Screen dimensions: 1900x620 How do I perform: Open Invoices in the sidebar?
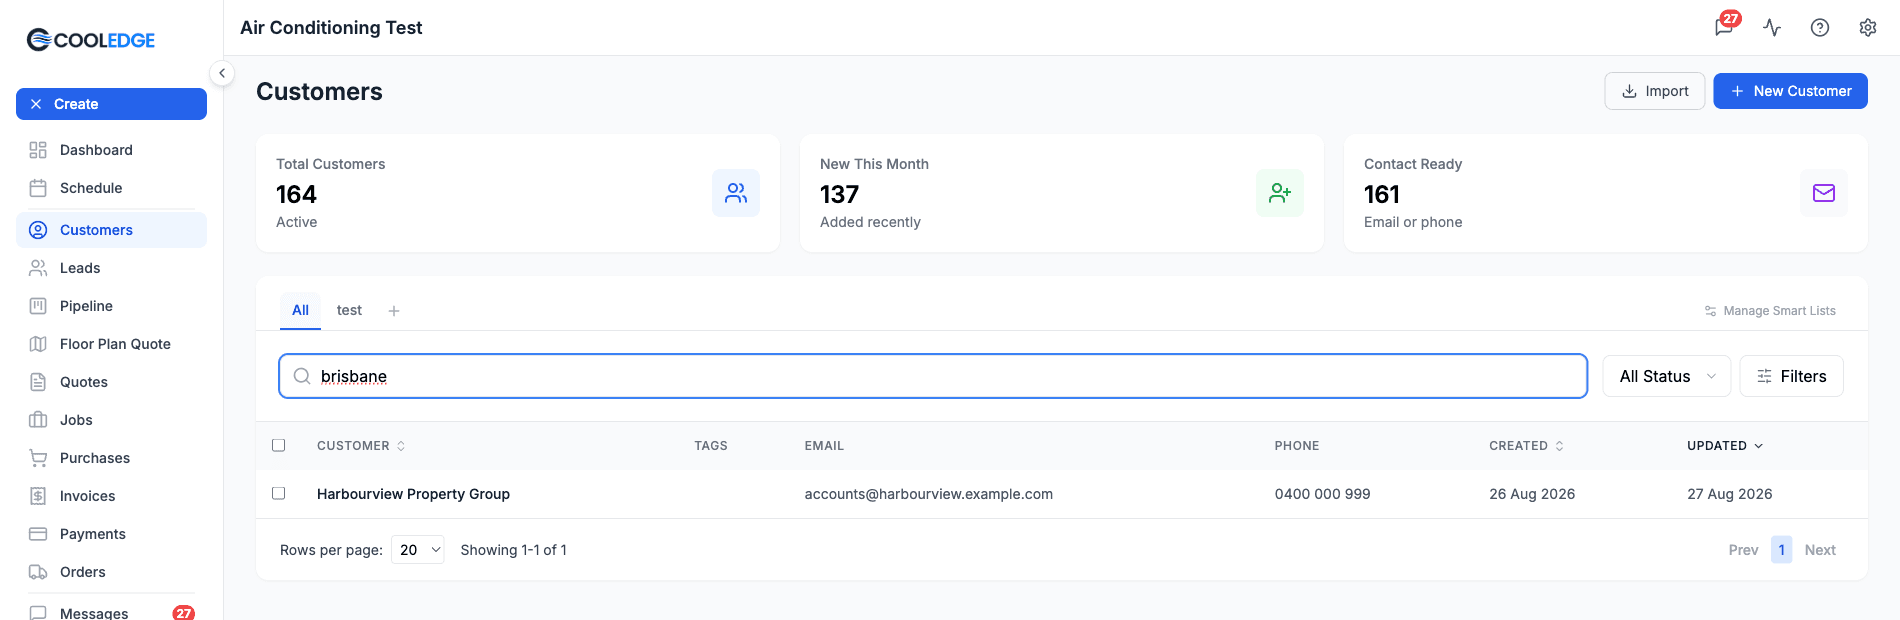pos(111,496)
